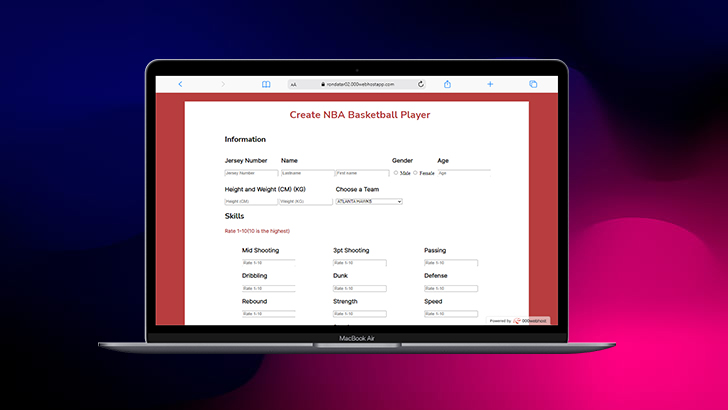The image size is (728, 410).
Task: Focus the Dunk rating field
Action: 360,288
